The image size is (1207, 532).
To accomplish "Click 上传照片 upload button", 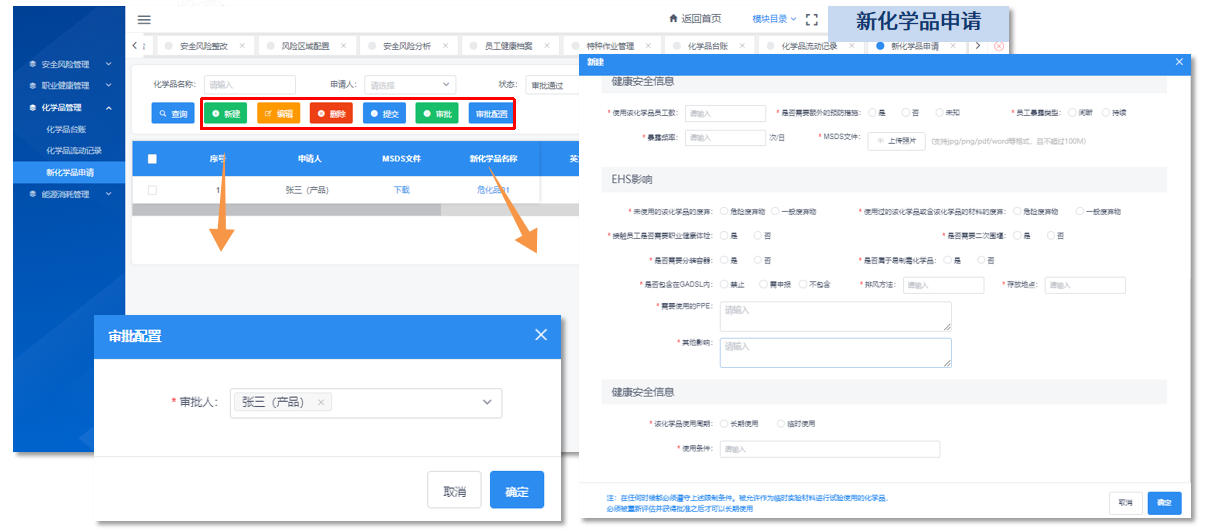I will pyautogui.click(x=895, y=141).
